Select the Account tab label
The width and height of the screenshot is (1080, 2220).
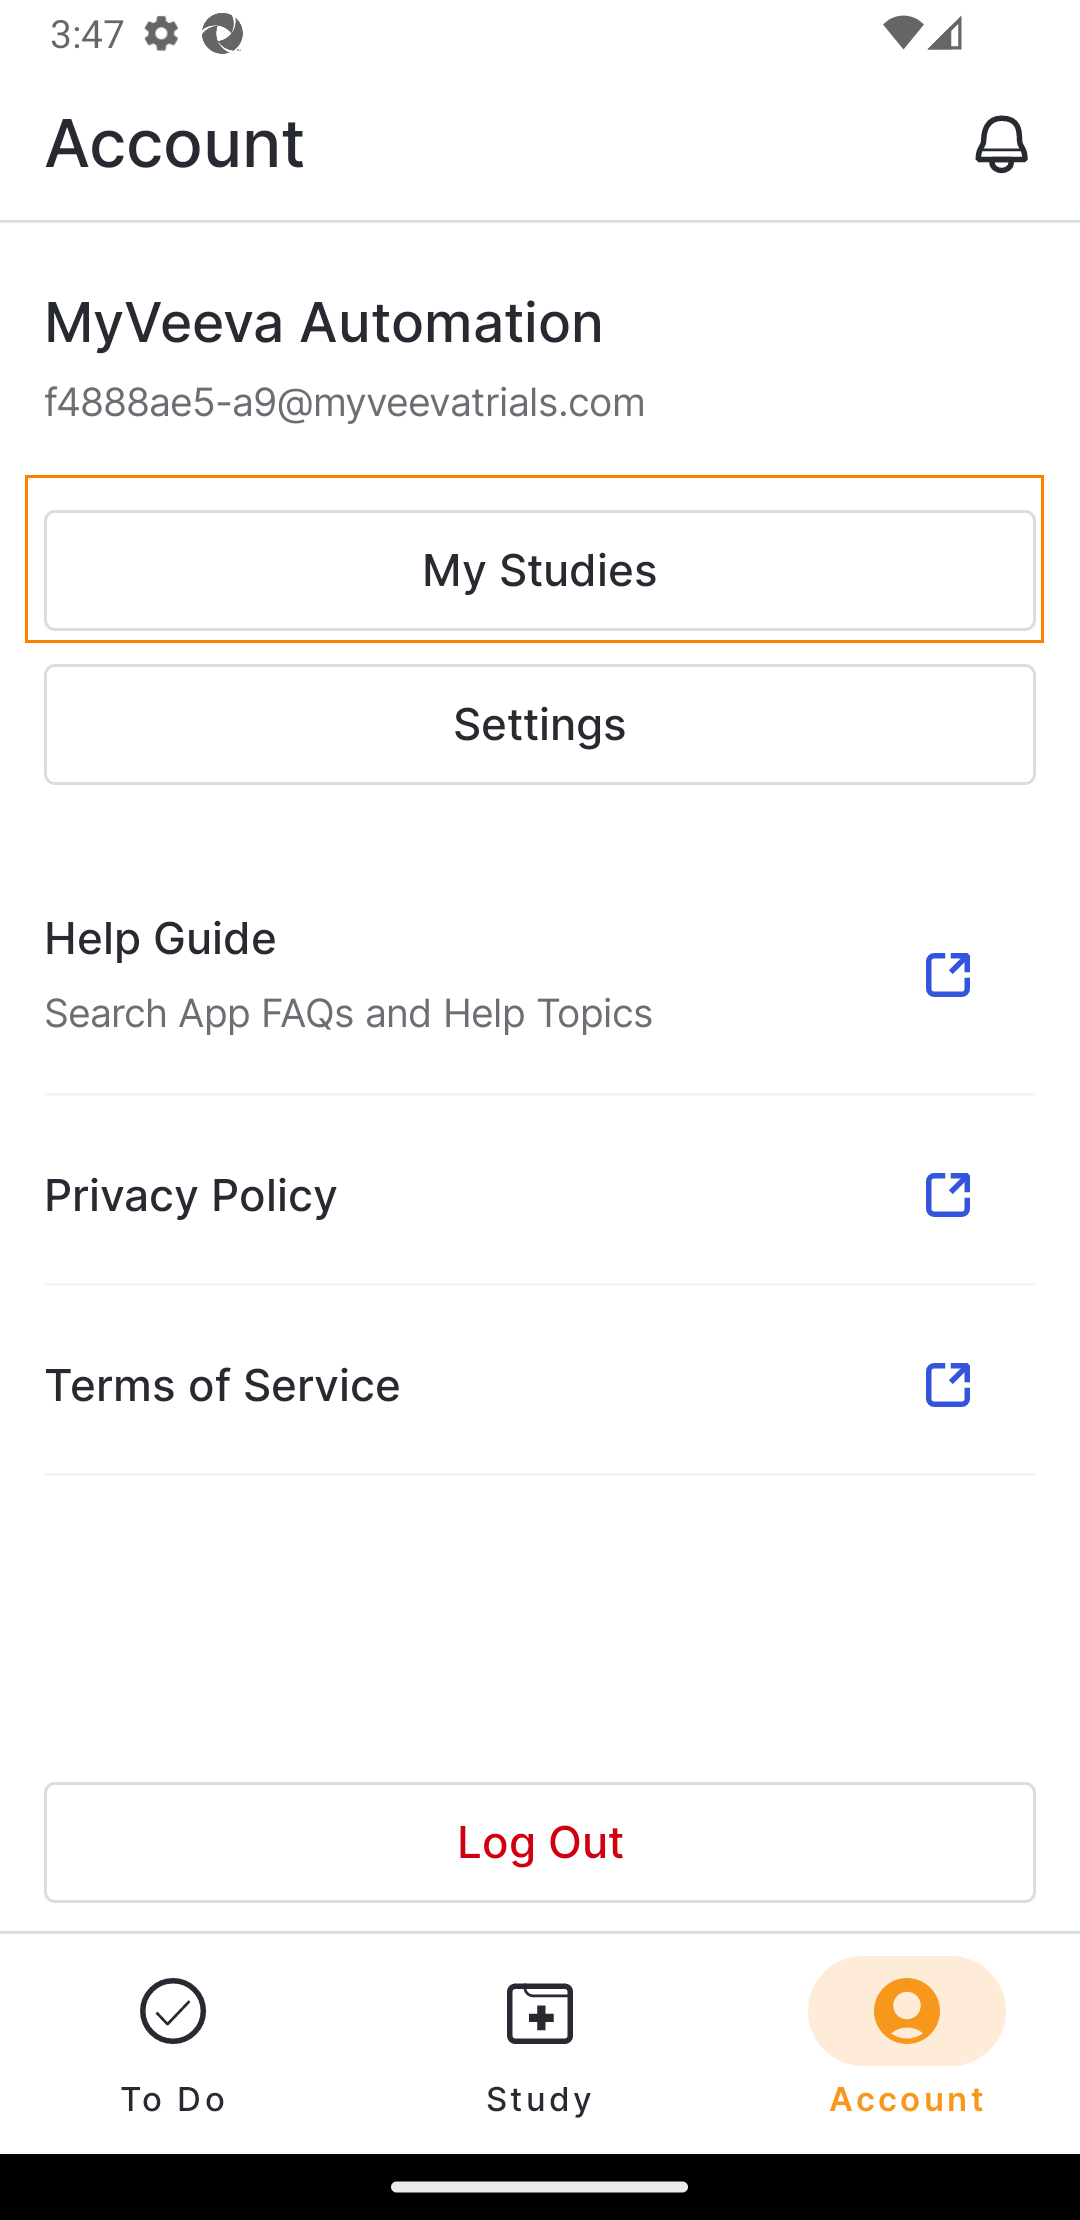[907, 2099]
